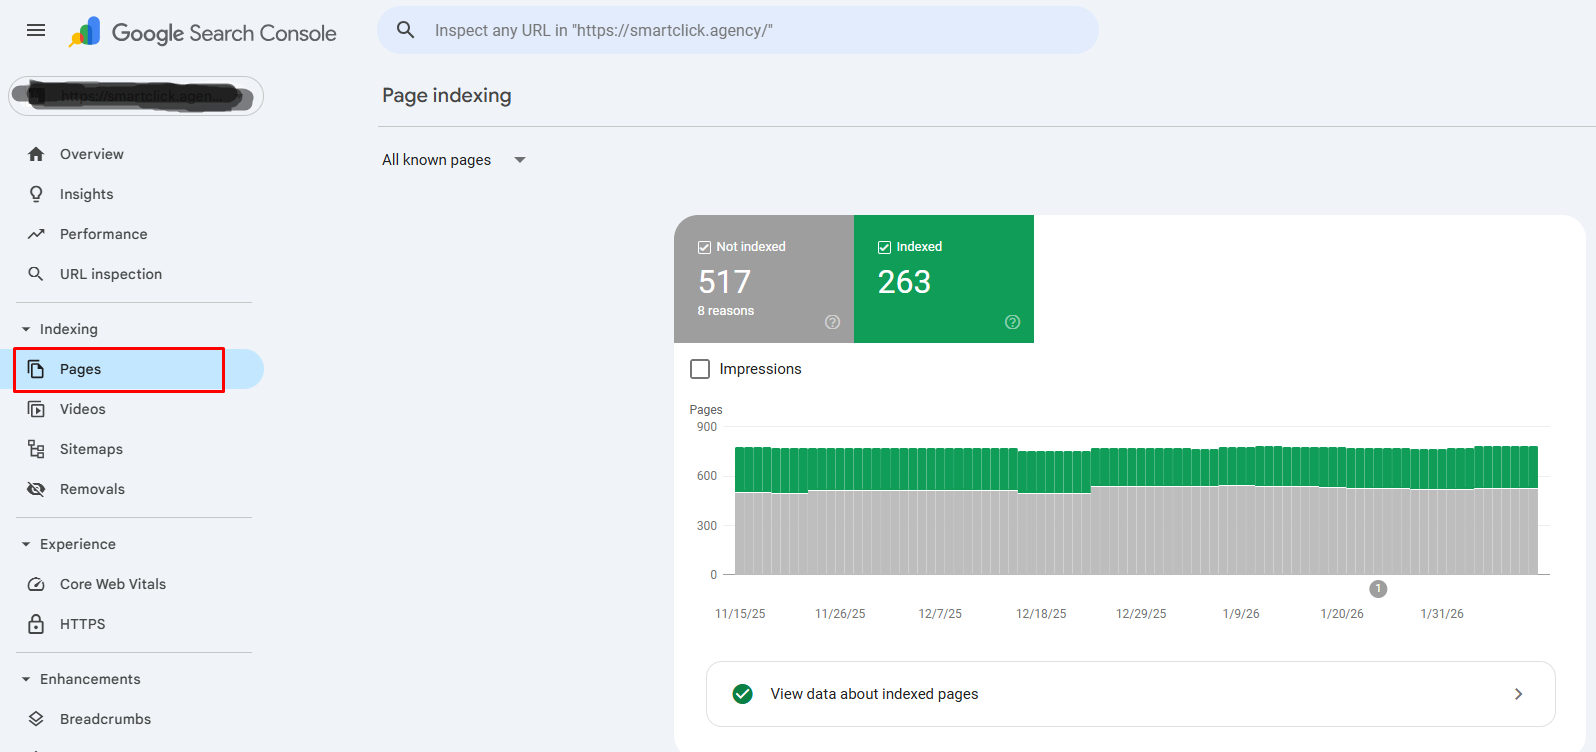The image size is (1596, 752).
Task: Open the property selector dropdown
Action: coord(136,96)
